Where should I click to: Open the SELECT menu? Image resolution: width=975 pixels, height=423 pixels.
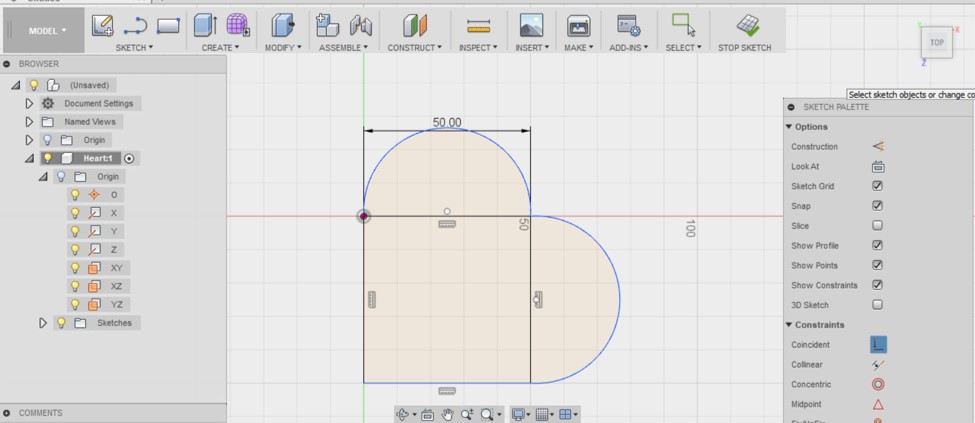click(x=683, y=47)
